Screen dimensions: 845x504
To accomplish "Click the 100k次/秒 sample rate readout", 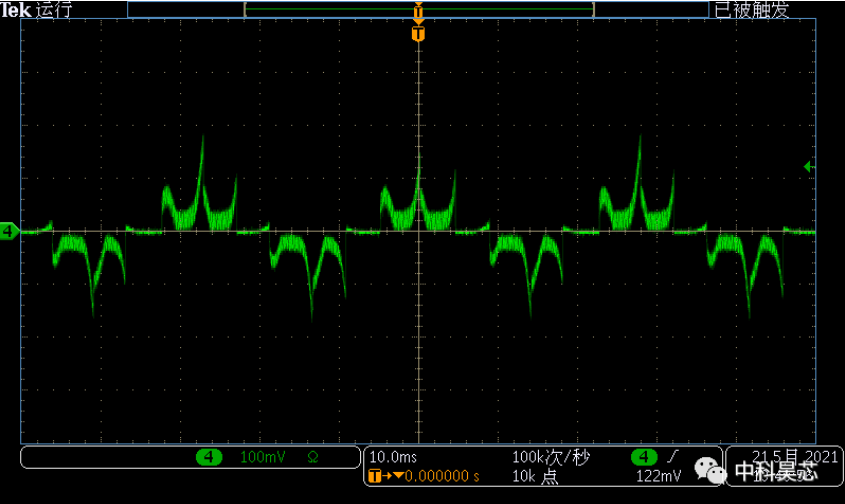I will 551,457.
